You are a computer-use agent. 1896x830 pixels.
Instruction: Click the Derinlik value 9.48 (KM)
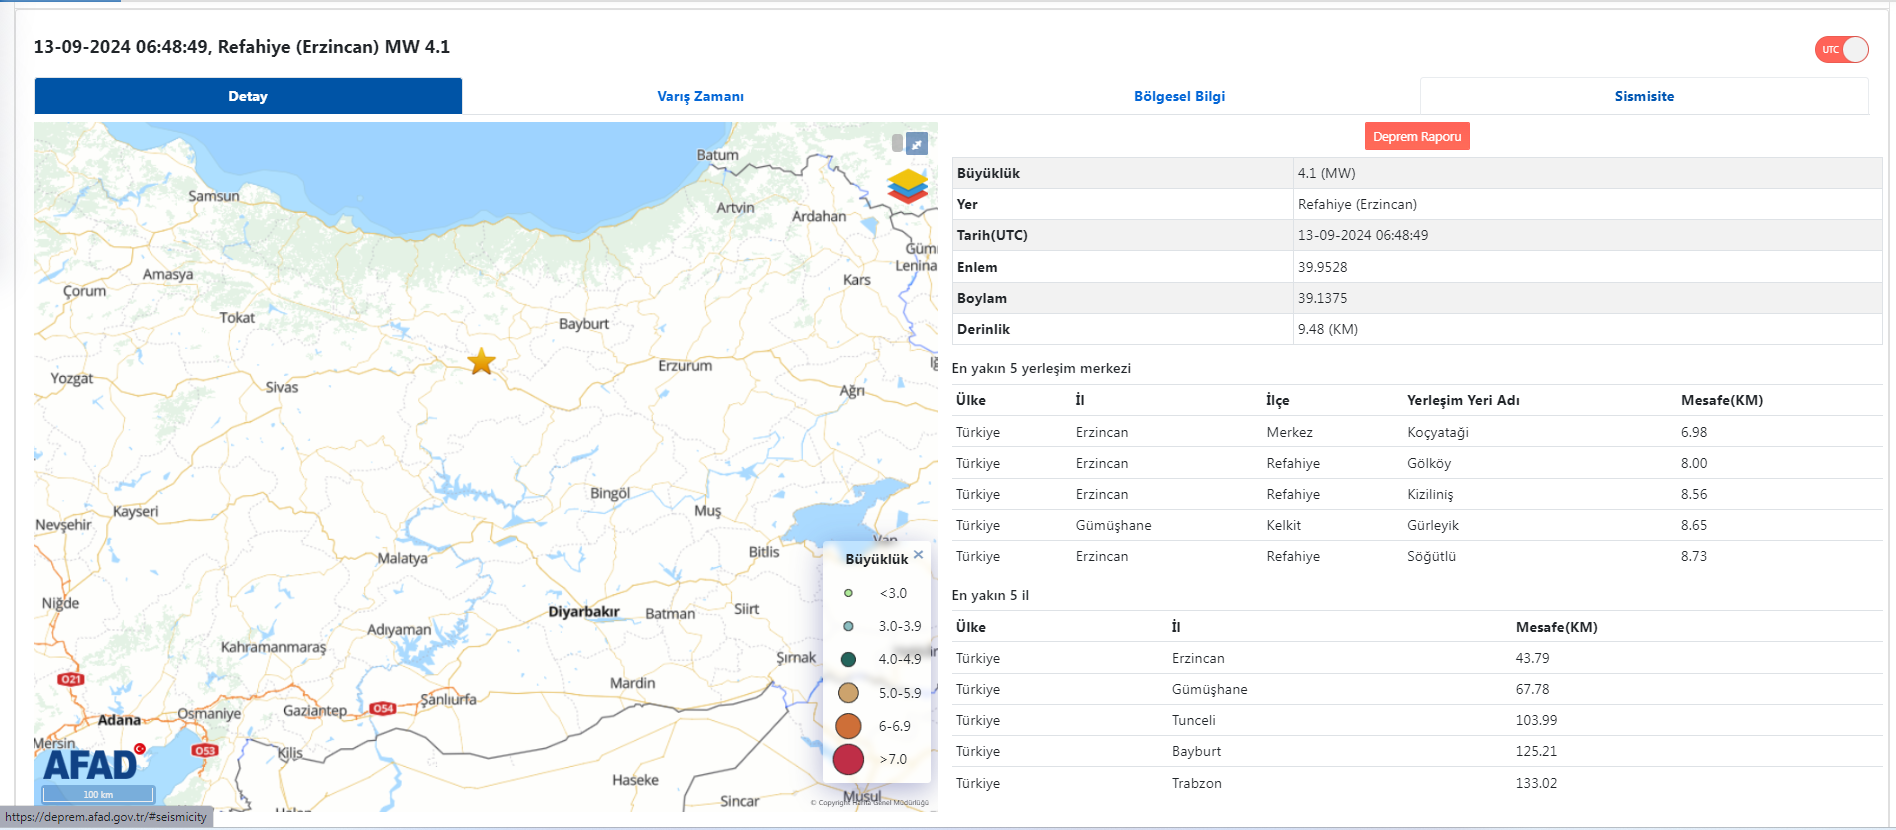[x=1328, y=329]
